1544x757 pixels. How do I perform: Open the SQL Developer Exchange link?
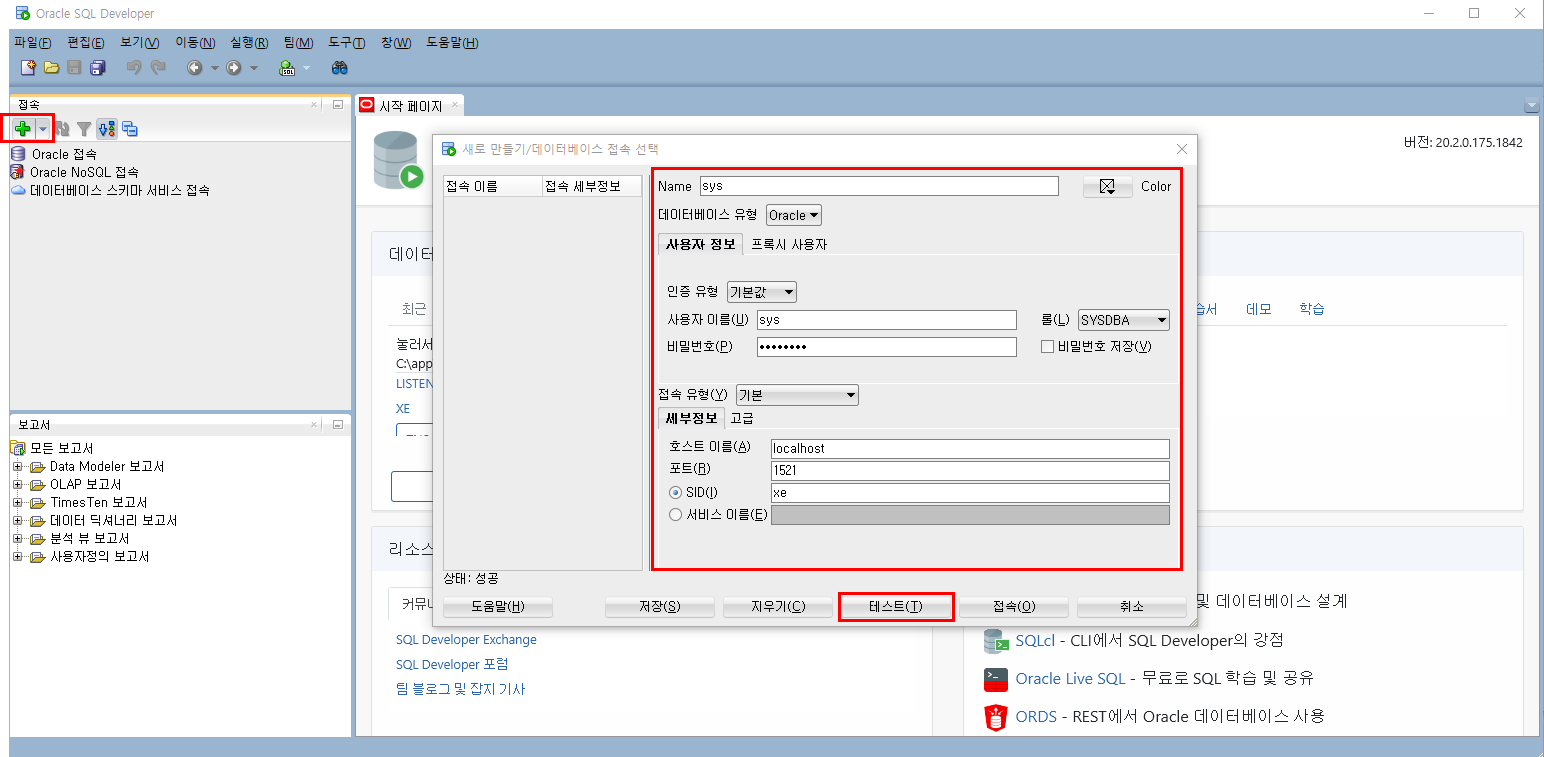(466, 640)
